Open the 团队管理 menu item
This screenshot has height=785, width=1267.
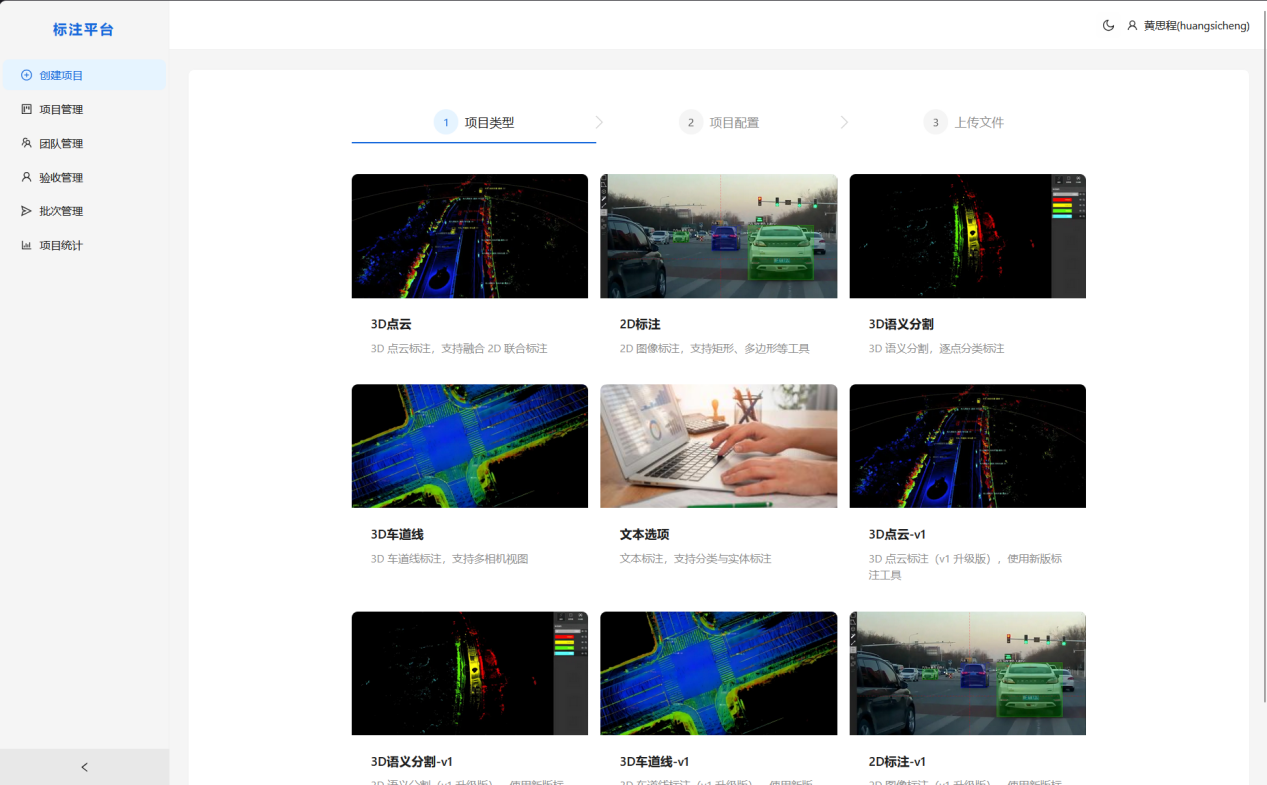(x=84, y=143)
